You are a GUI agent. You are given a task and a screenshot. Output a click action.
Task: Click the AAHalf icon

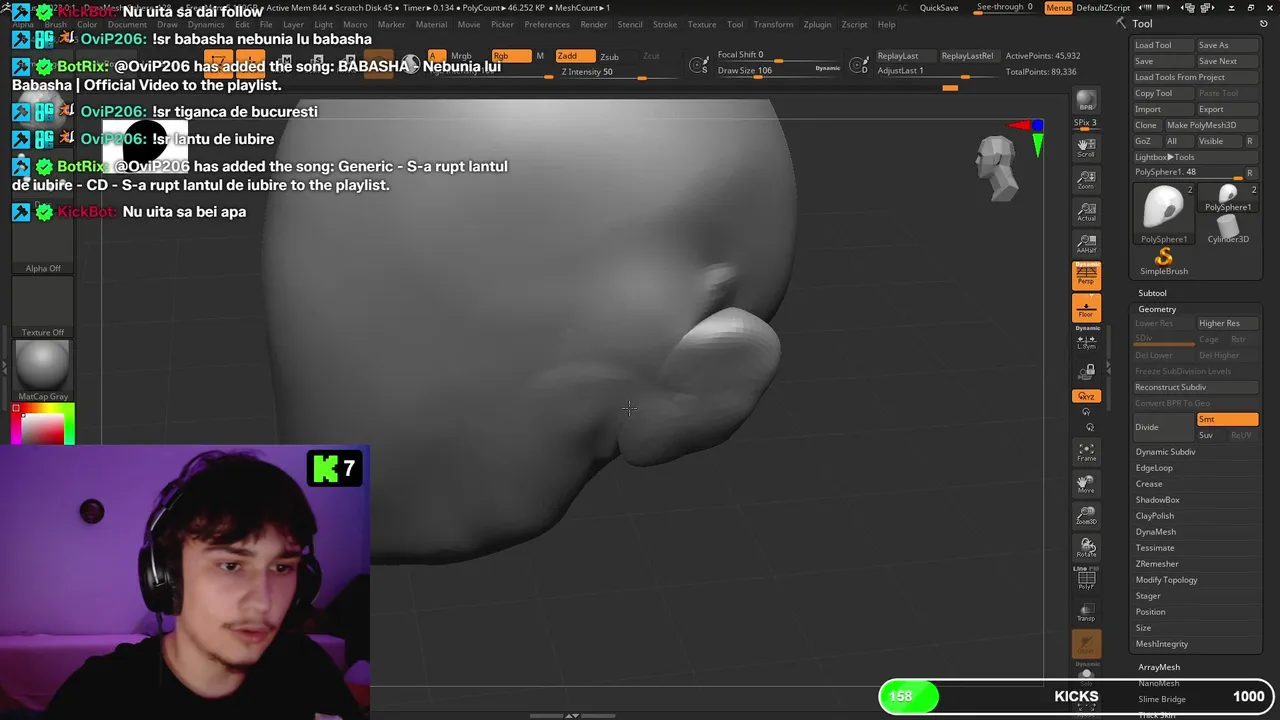pyautogui.click(x=1086, y=244)
